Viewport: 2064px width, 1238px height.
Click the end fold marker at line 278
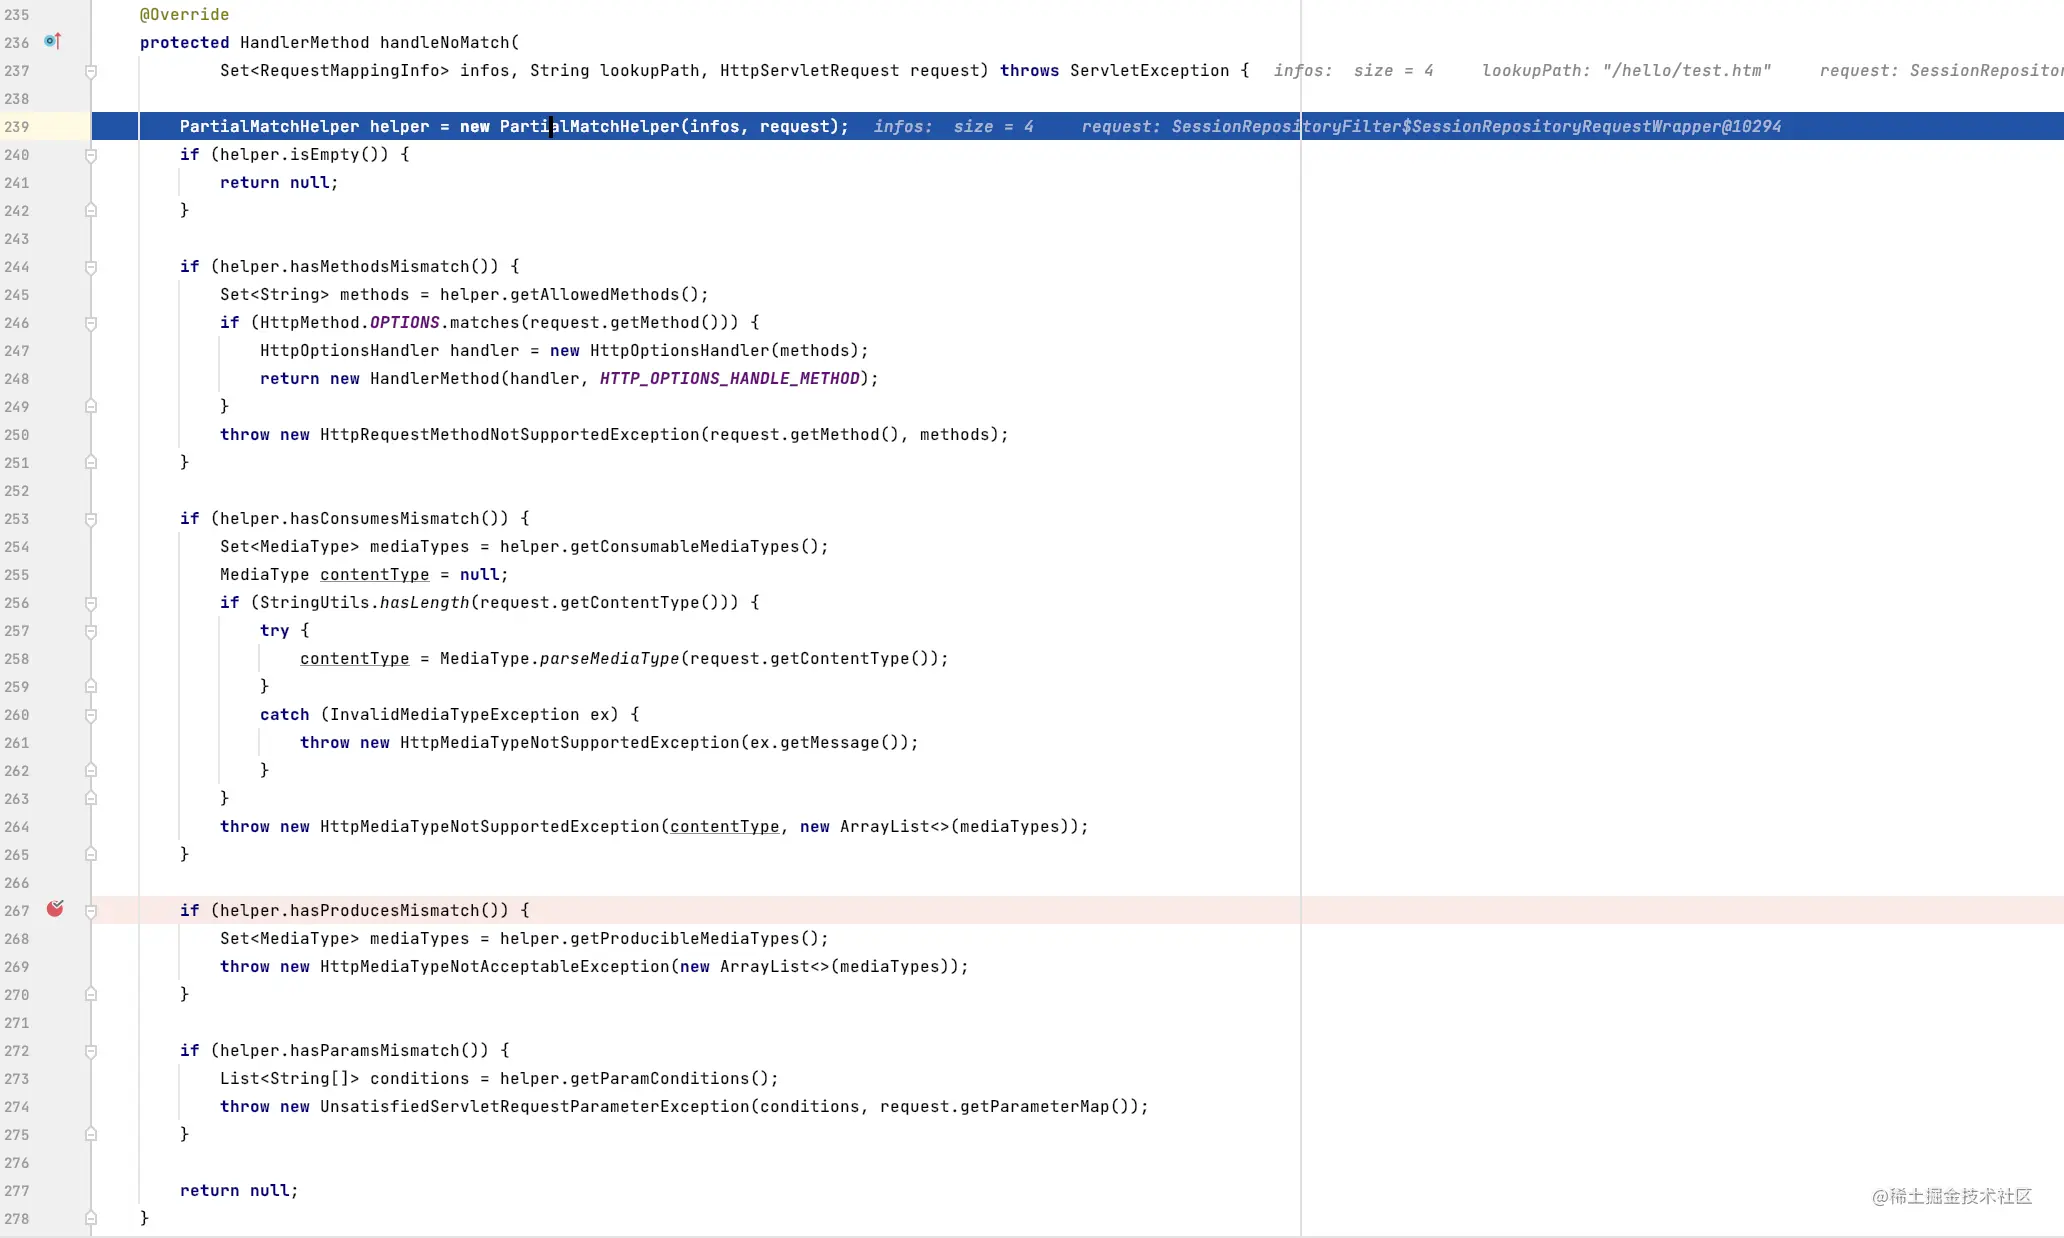91,1218
